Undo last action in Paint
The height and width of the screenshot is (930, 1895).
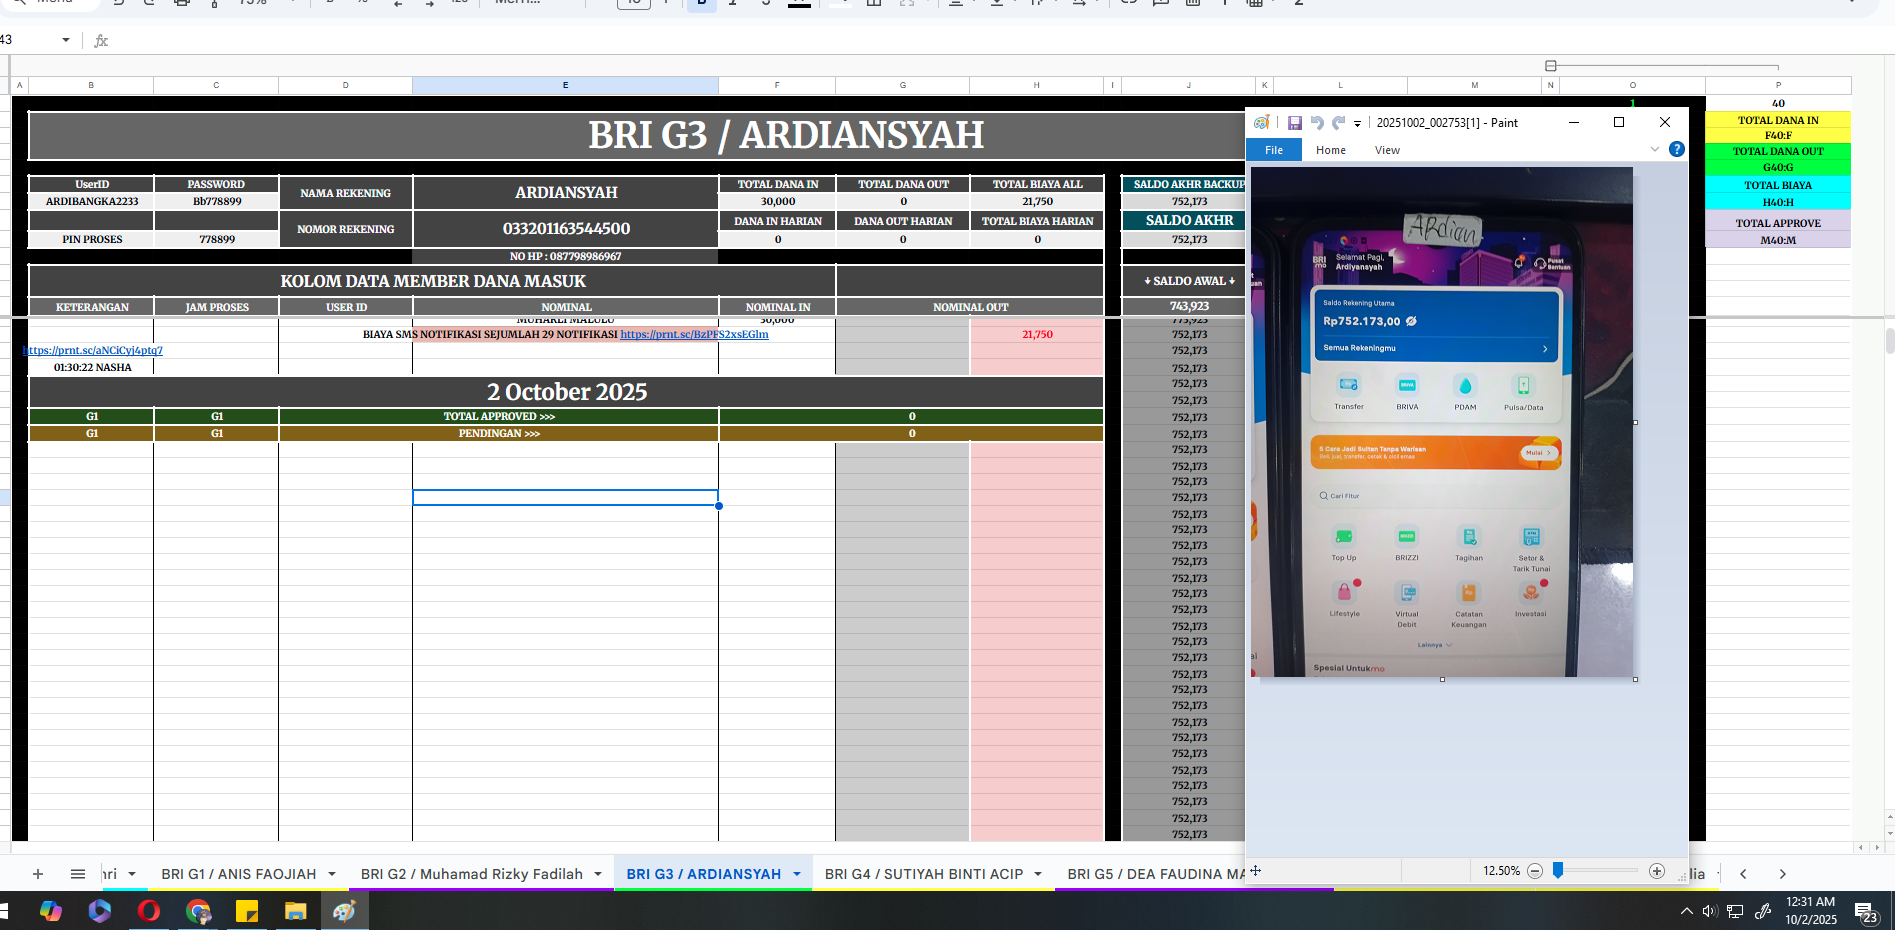click(1317, 122)
